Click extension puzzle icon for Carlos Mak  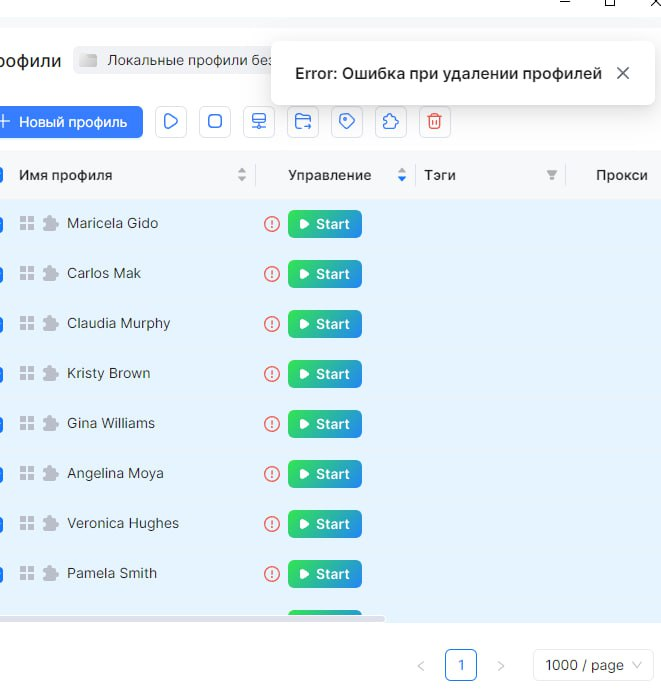coord(51,273)
